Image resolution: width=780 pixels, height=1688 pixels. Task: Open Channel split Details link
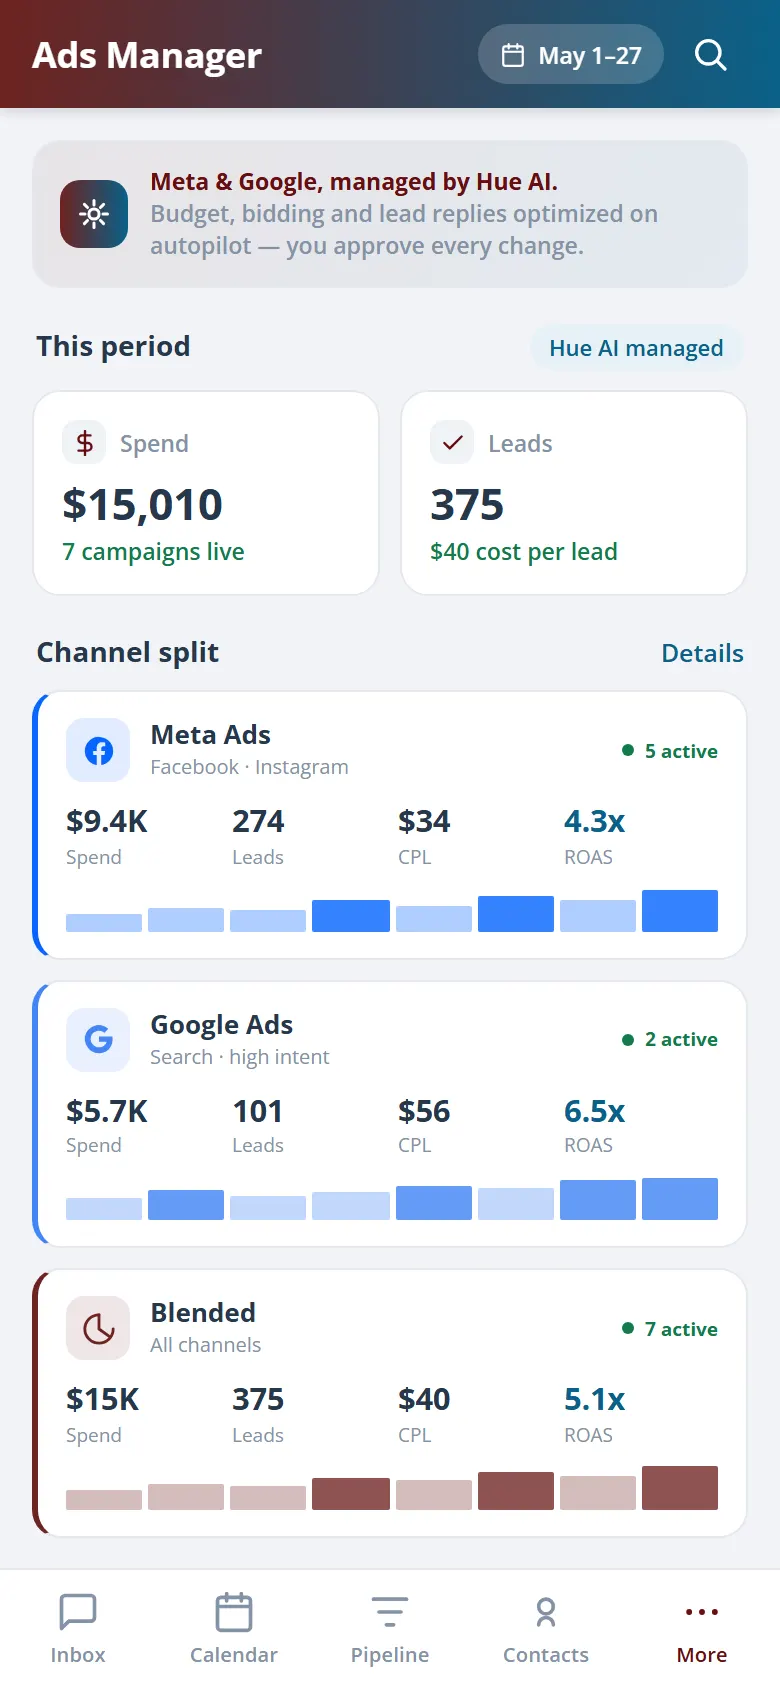tap(703, 653)
